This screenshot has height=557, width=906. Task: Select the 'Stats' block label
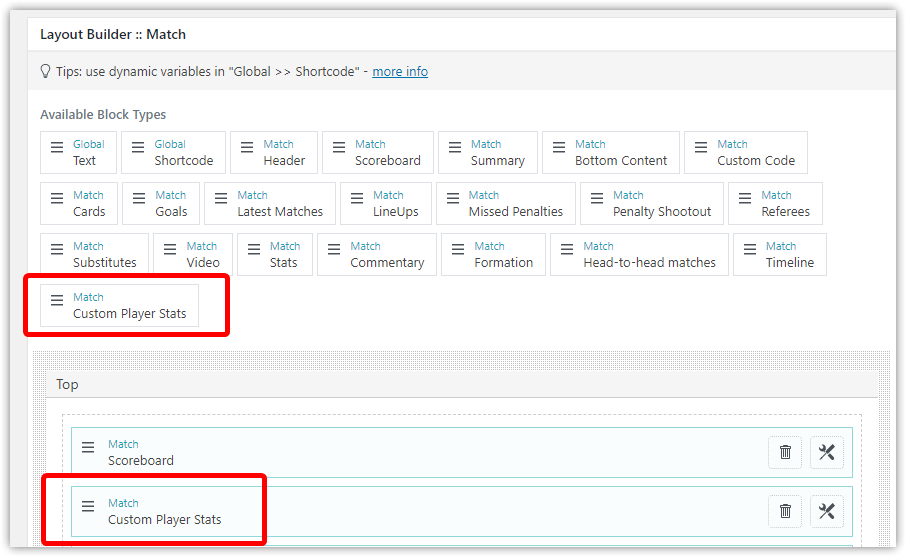[x=283, y=262]
